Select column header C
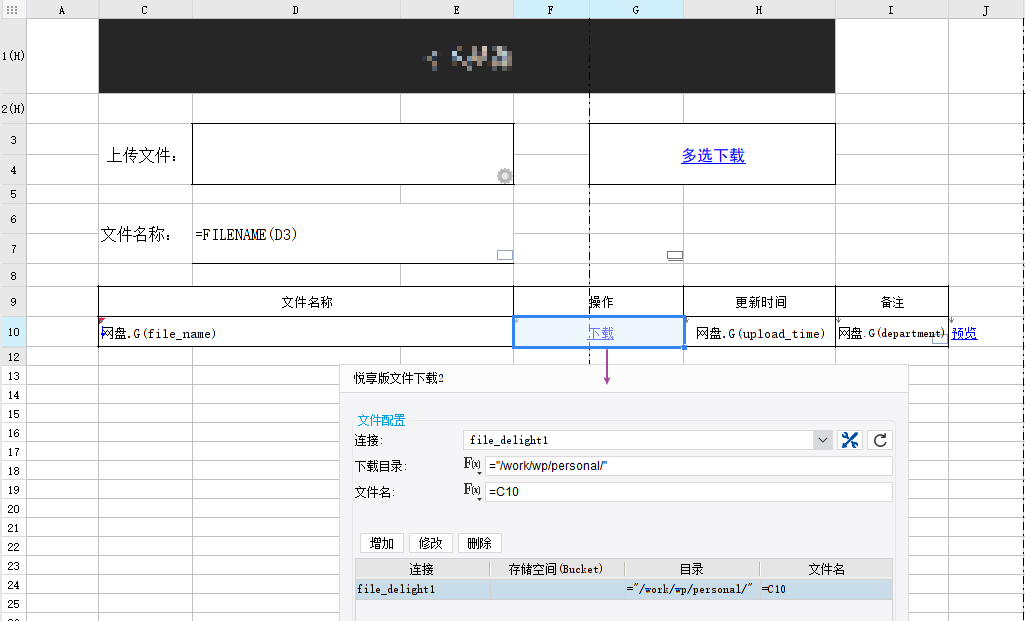This screenshot has width=1025, height=621. click(145, 10)
